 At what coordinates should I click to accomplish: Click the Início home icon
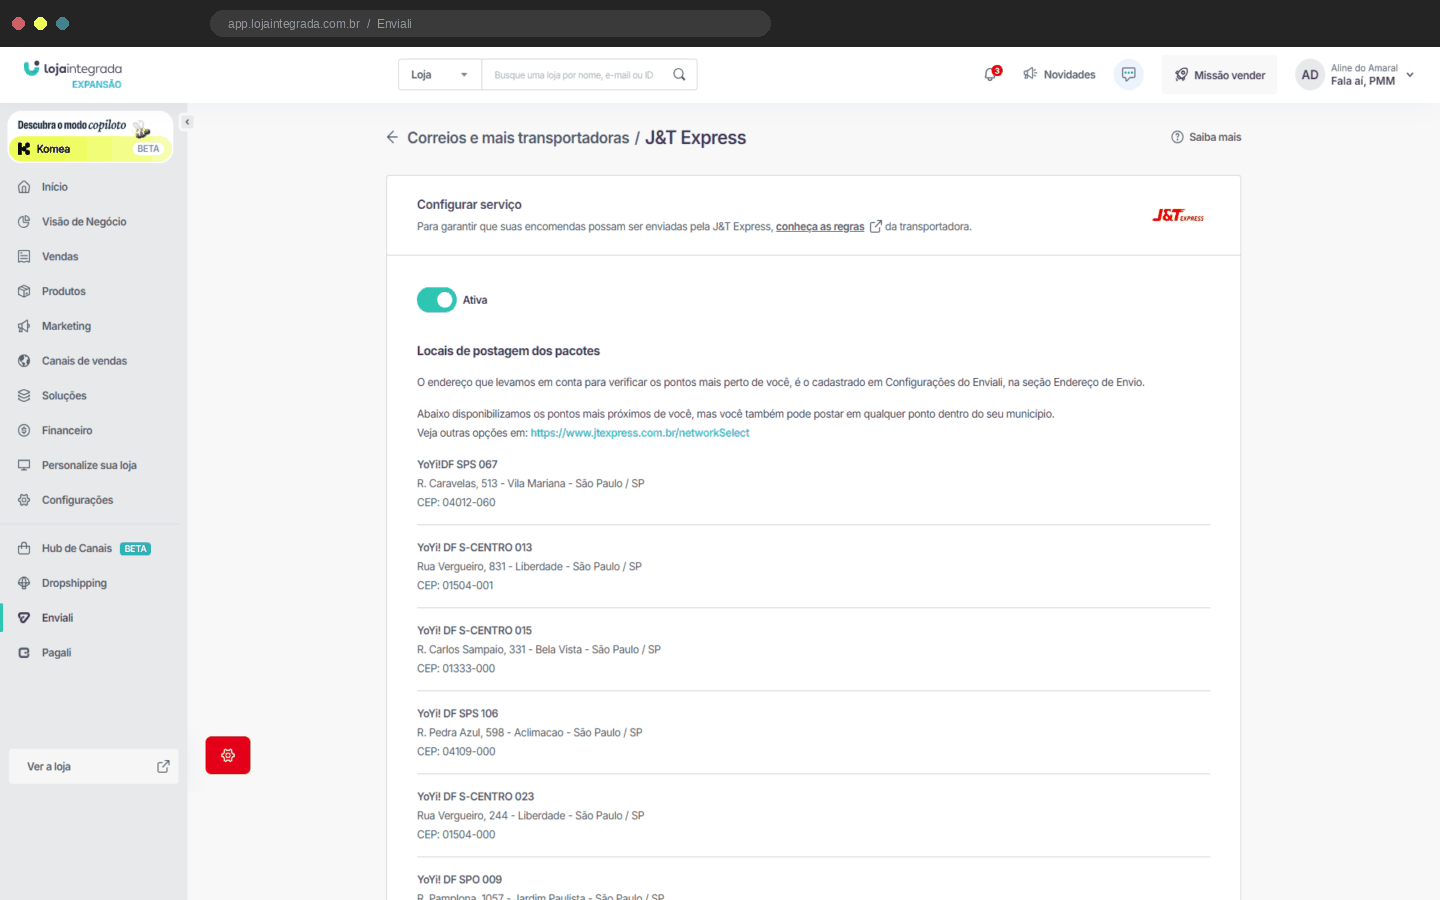coord(24,187)
